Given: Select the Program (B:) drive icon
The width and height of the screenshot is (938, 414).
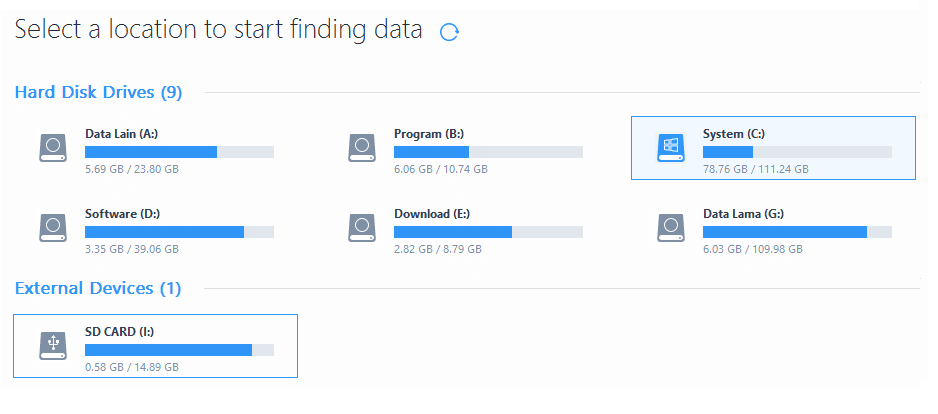Looking at the screenshot, I should click(x=362, y=148).
